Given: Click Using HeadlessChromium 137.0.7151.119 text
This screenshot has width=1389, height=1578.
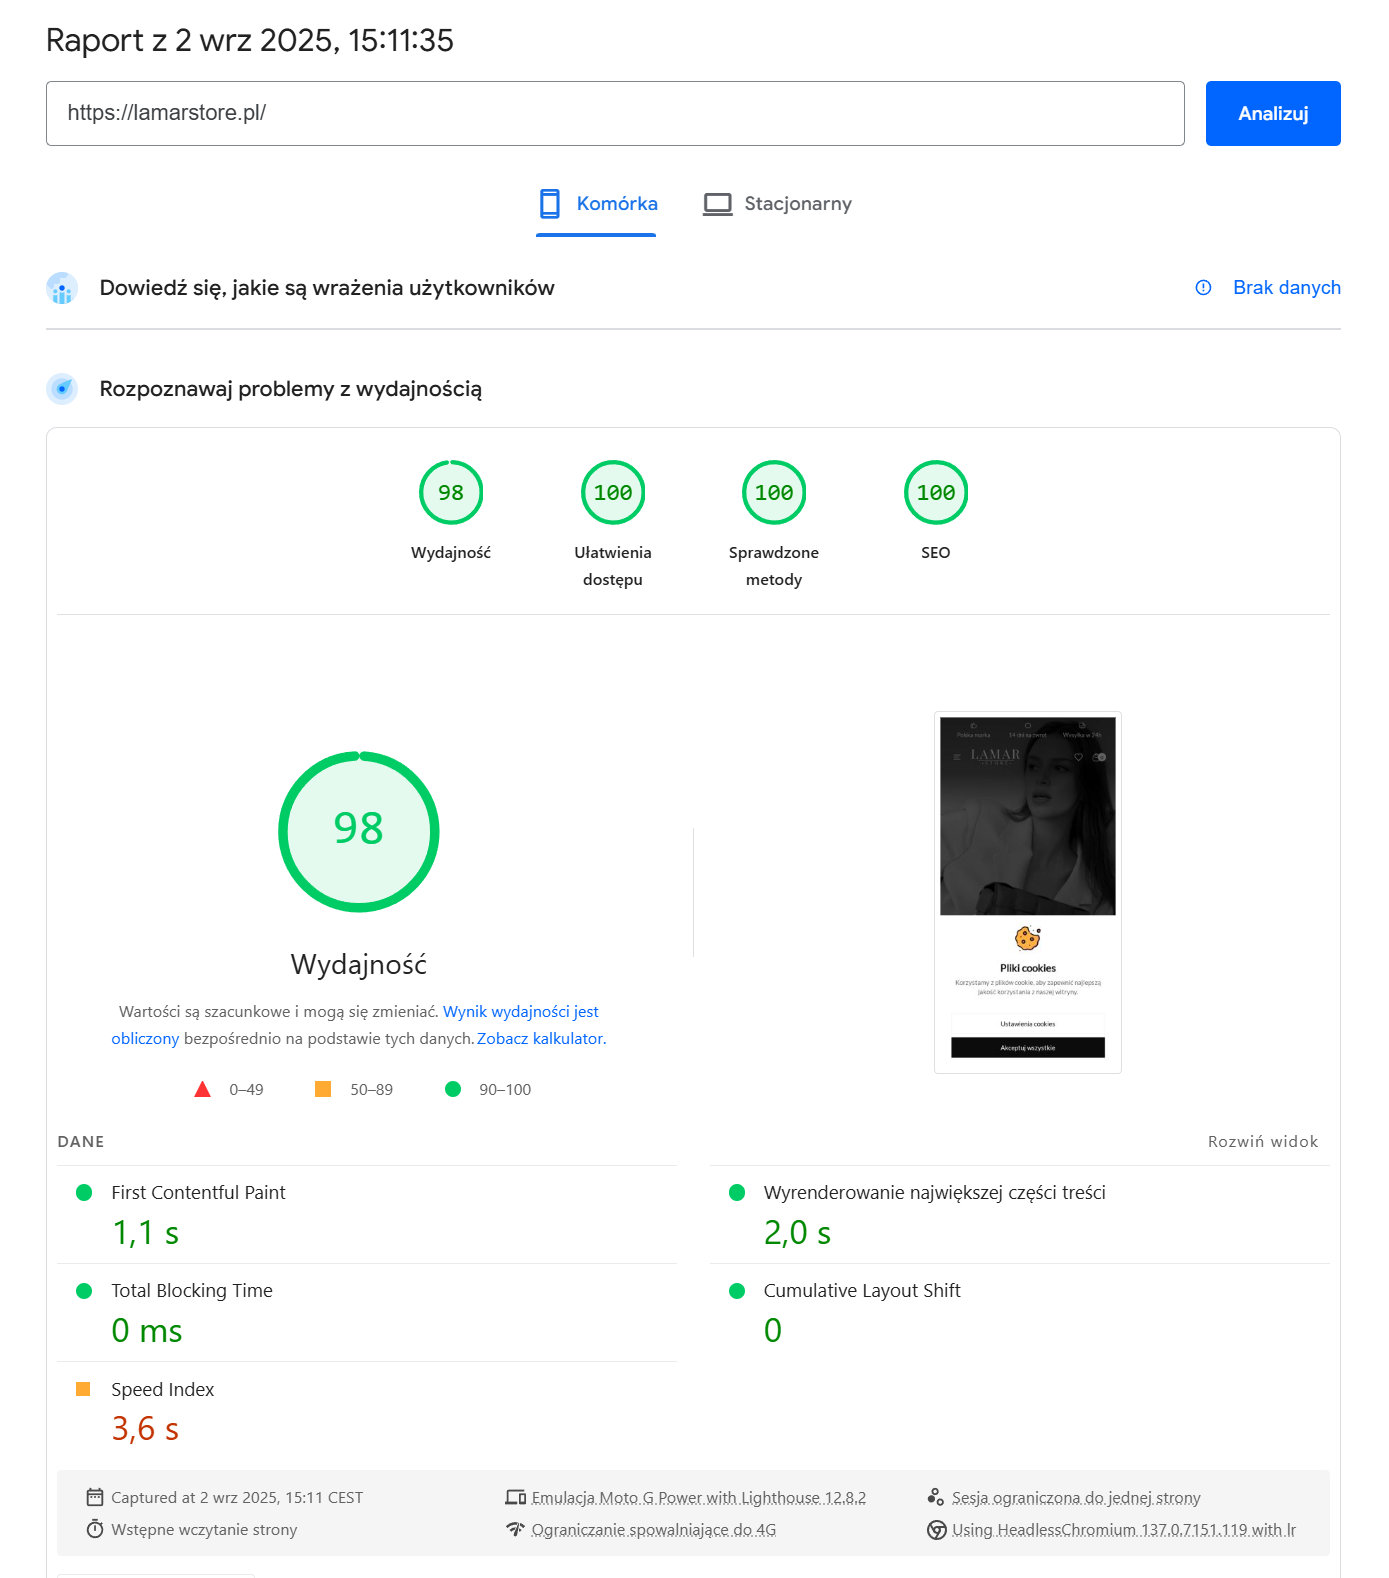Looking at the screenshot, I should pos(1124,1530).
